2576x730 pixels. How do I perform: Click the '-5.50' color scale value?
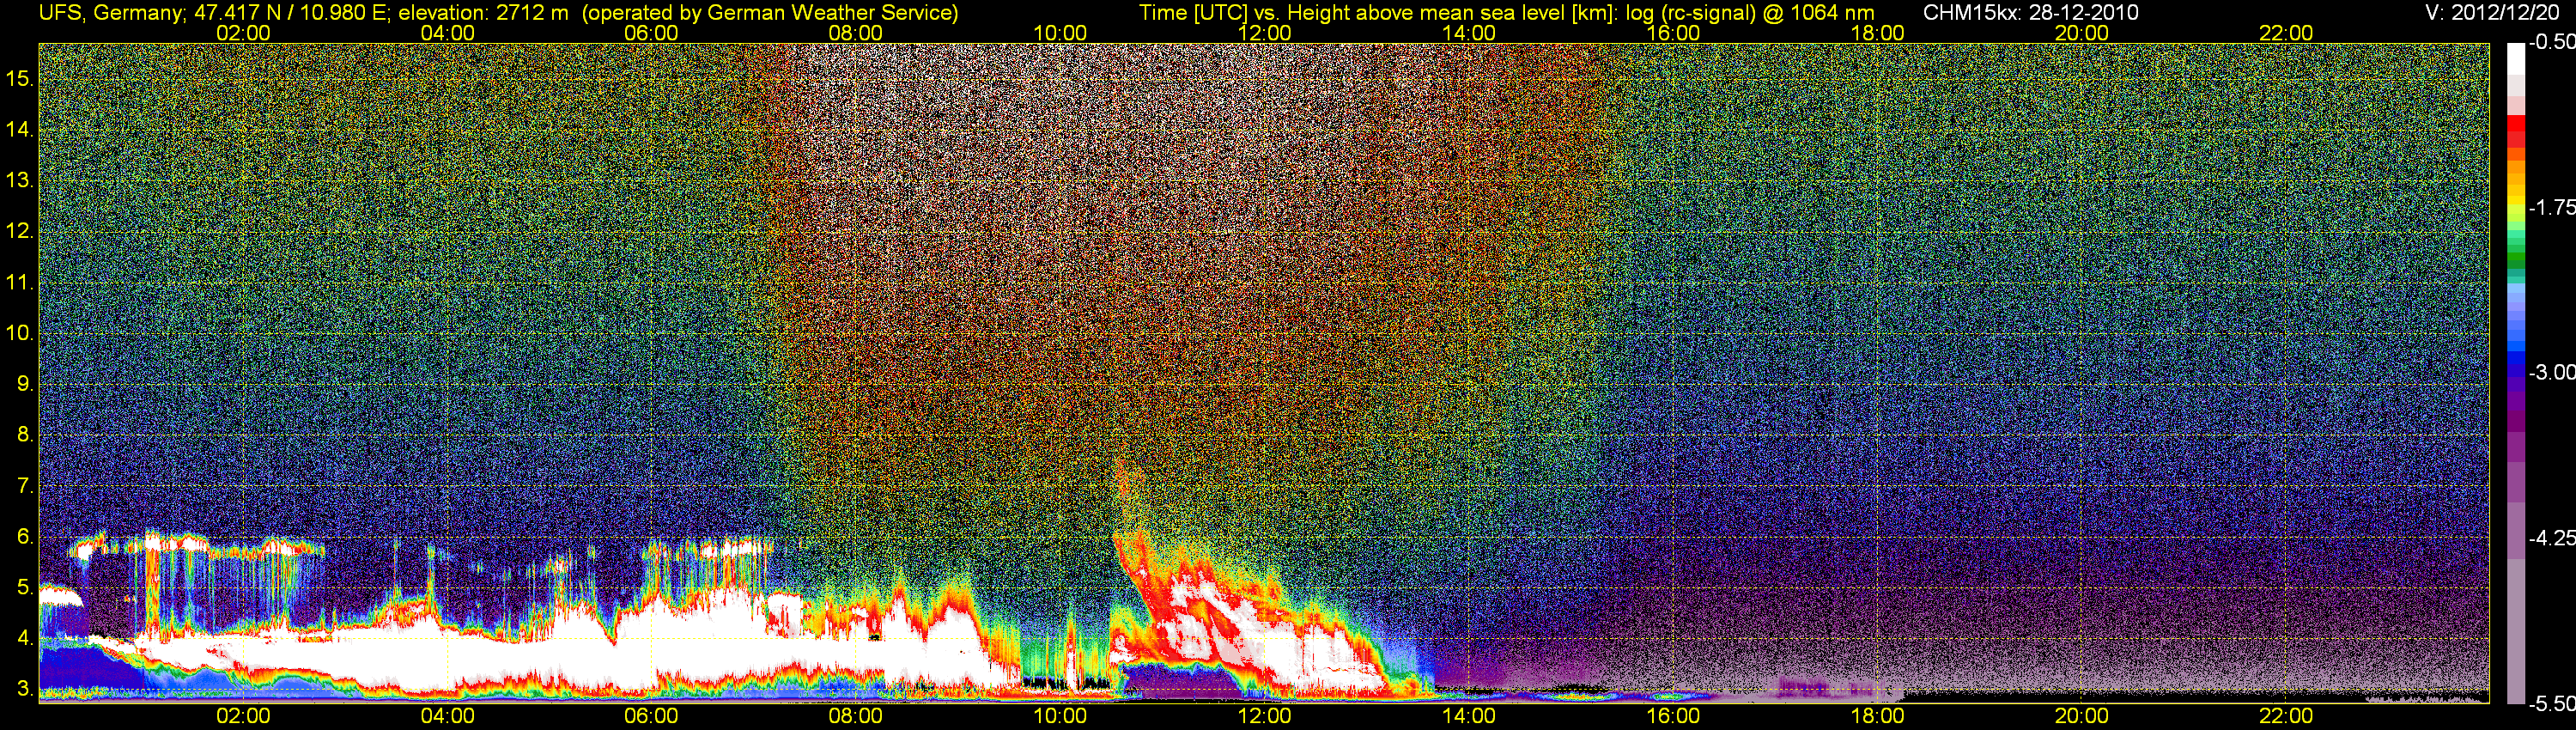pyautogui.click(x=2552, y=703)
